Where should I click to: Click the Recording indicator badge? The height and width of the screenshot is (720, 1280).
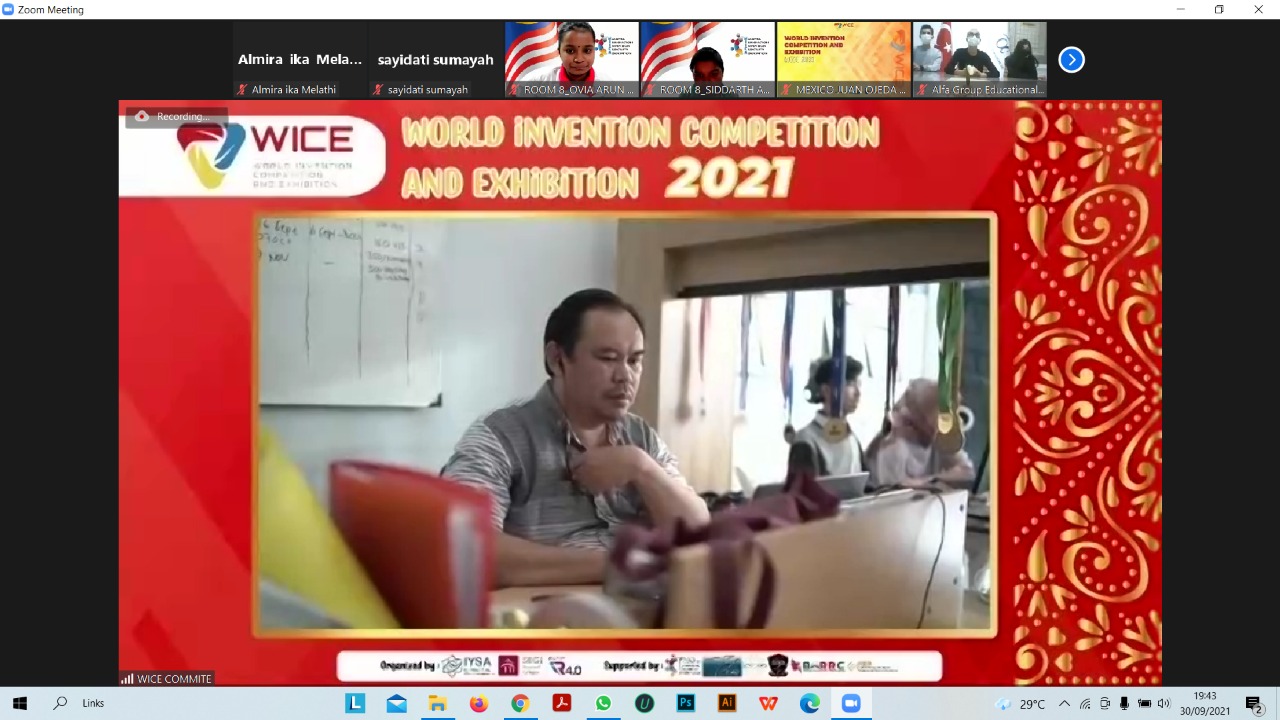pos(176,116)
